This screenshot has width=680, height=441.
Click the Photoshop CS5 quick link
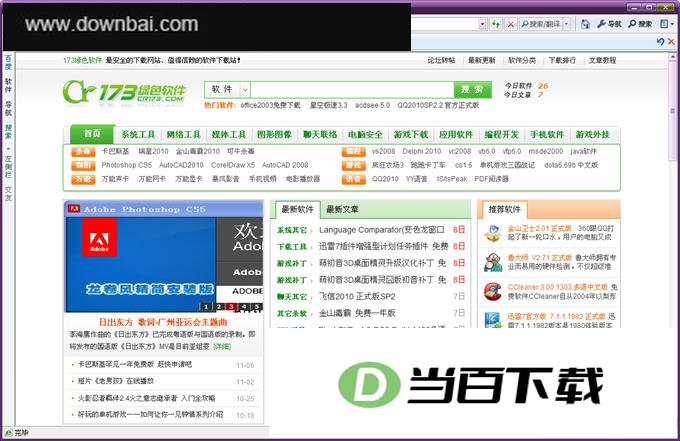coord(127,165)
